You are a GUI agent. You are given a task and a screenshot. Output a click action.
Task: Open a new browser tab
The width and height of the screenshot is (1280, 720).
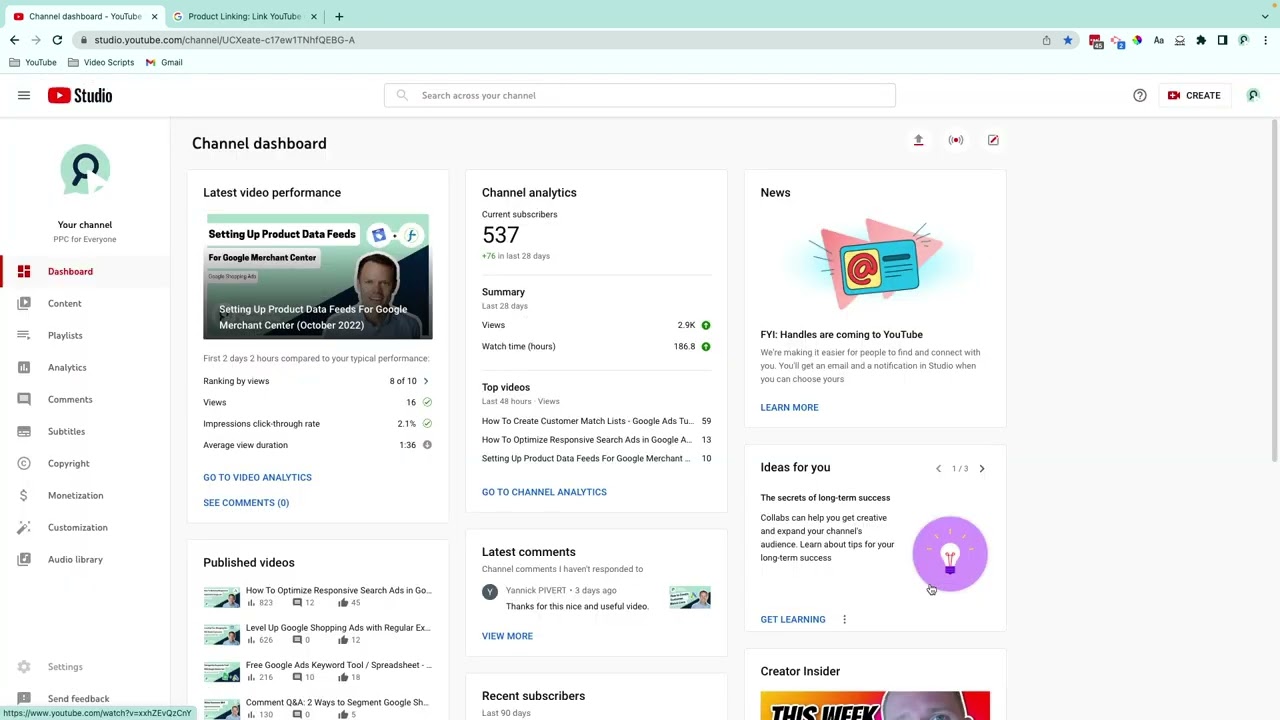point(339,16)
